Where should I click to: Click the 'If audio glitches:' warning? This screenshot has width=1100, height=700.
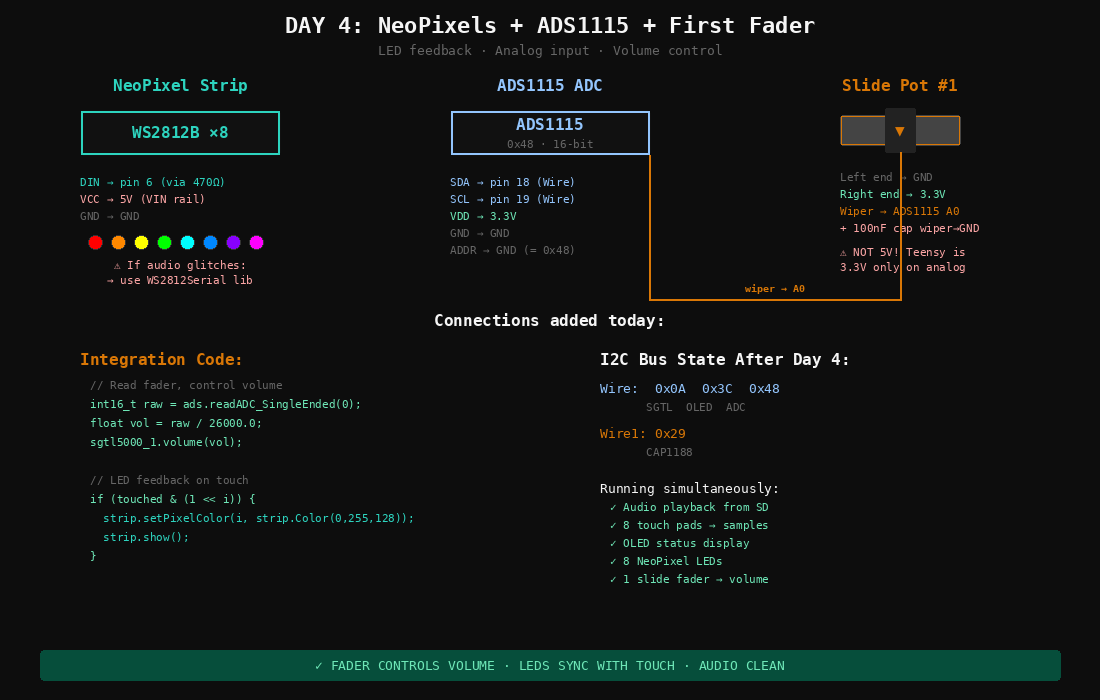pos(180,265)
